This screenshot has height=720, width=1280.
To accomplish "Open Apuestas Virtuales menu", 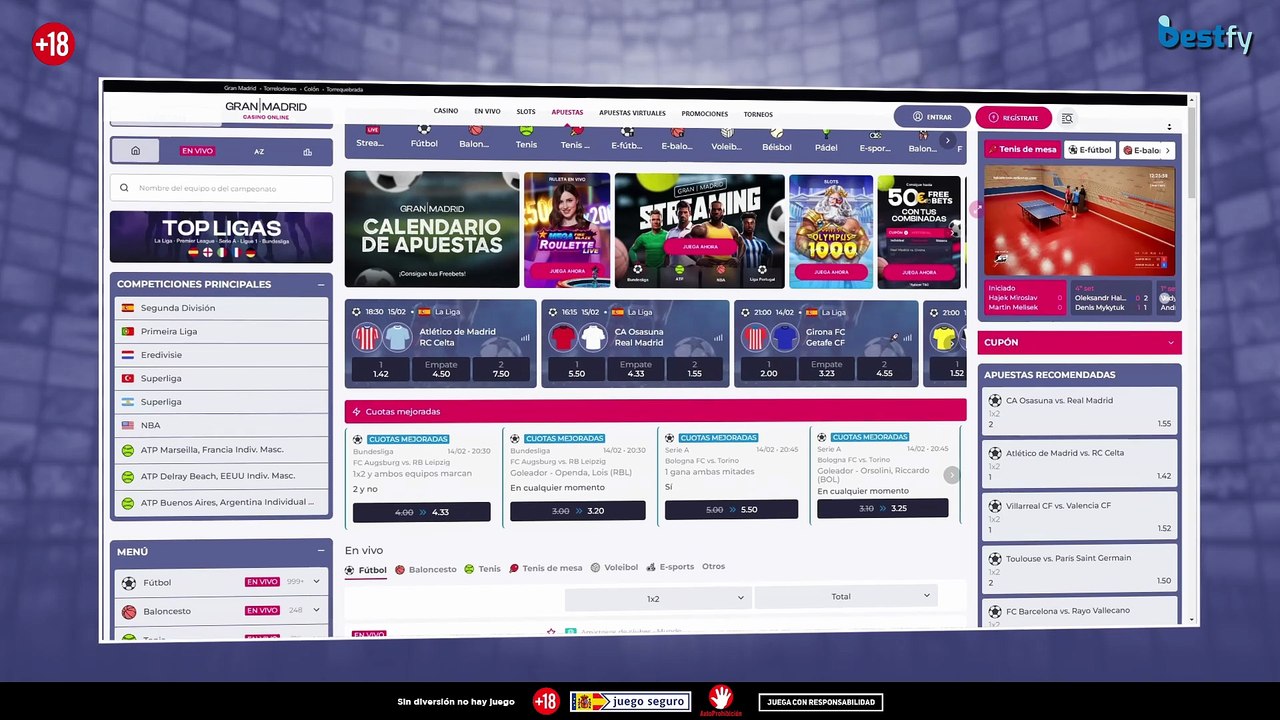I will 632,113.
